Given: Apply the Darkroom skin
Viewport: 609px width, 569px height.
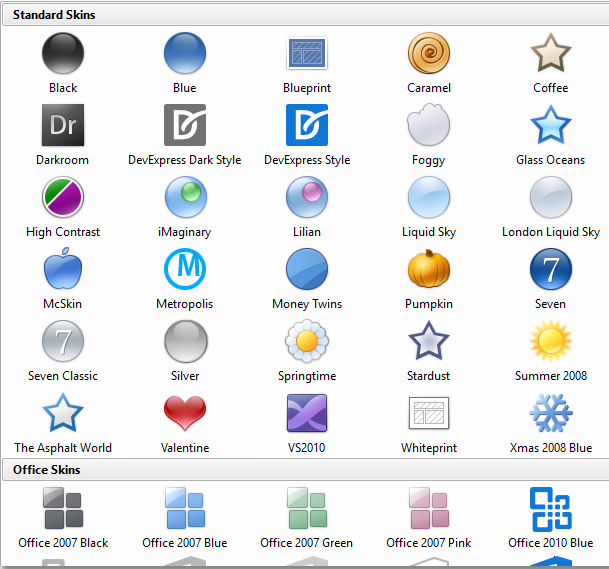Looking at the screenshot, I should pos(63,125).
